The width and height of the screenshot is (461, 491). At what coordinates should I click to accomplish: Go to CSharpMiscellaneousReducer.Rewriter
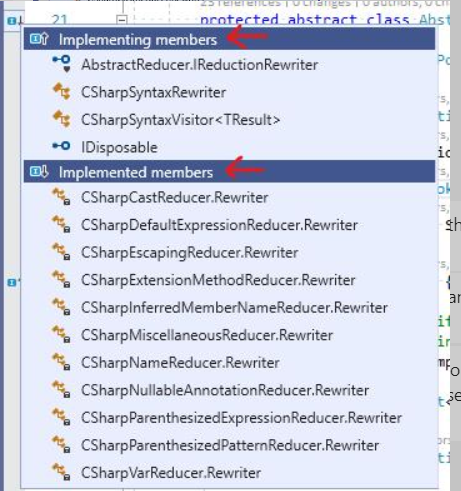click(x=207, y=335)
